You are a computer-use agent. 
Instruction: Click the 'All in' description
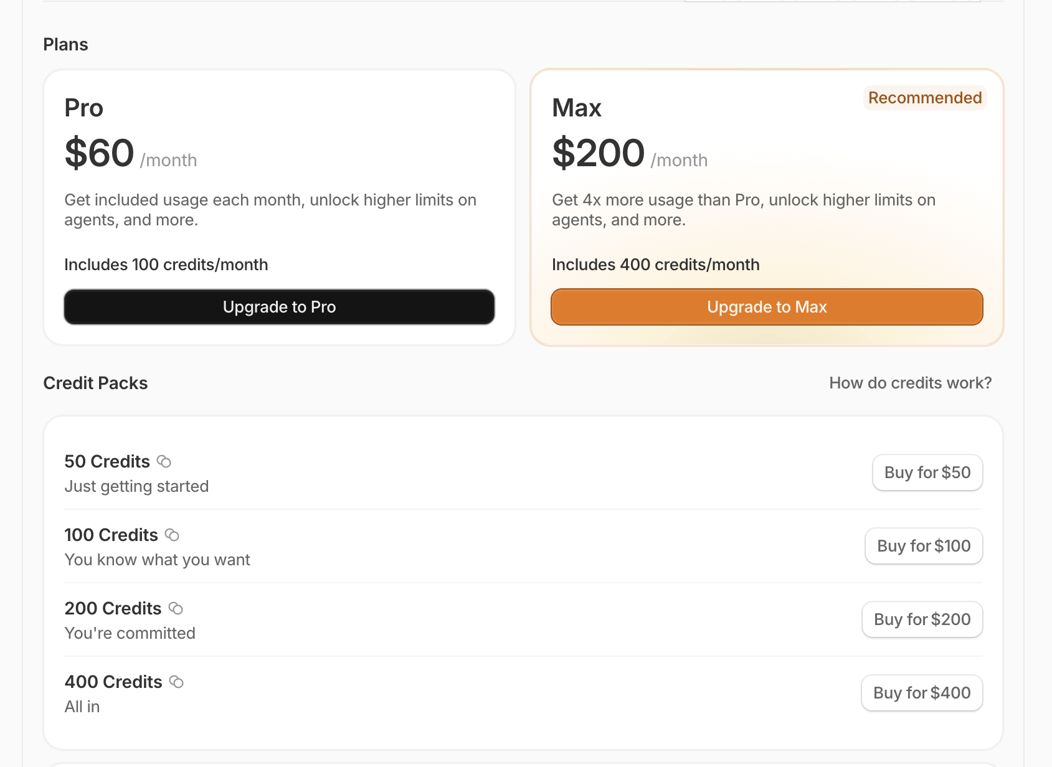(82, 707)
